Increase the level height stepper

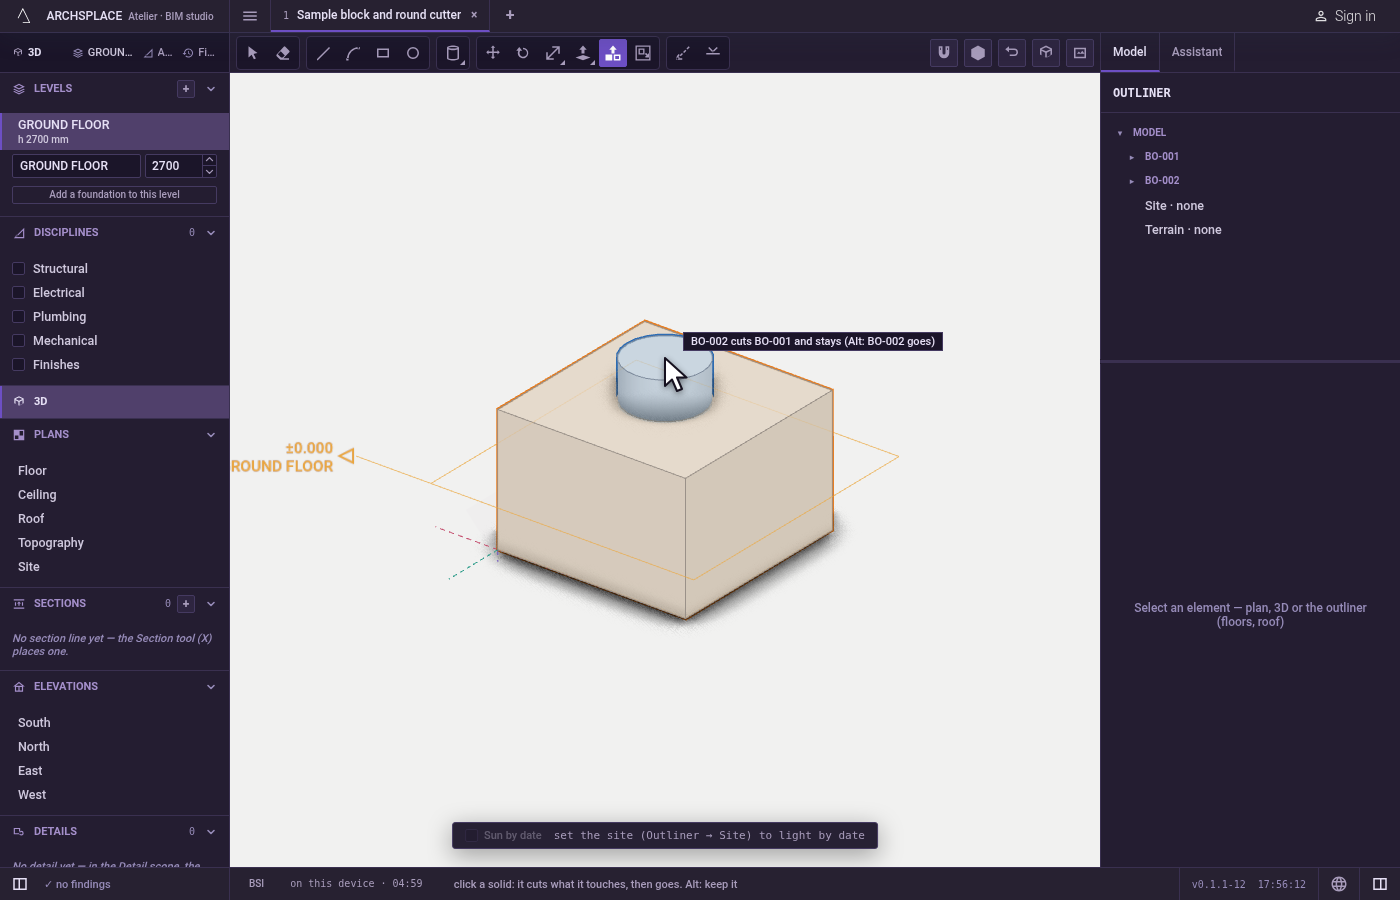click(209, 160)
